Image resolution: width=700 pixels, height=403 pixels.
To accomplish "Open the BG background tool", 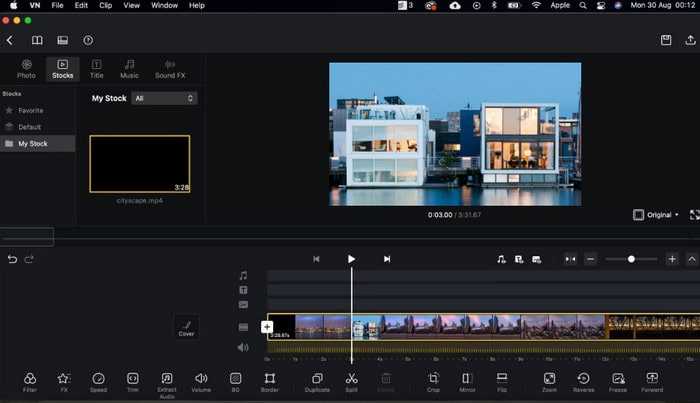I will click(235, 382).
